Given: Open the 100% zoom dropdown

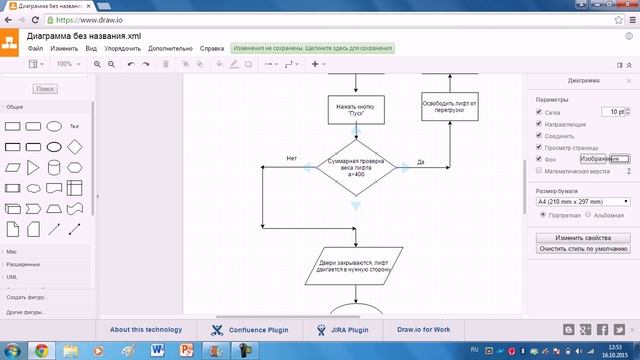Looking at the screenshot, I should [x=69, y=64].
